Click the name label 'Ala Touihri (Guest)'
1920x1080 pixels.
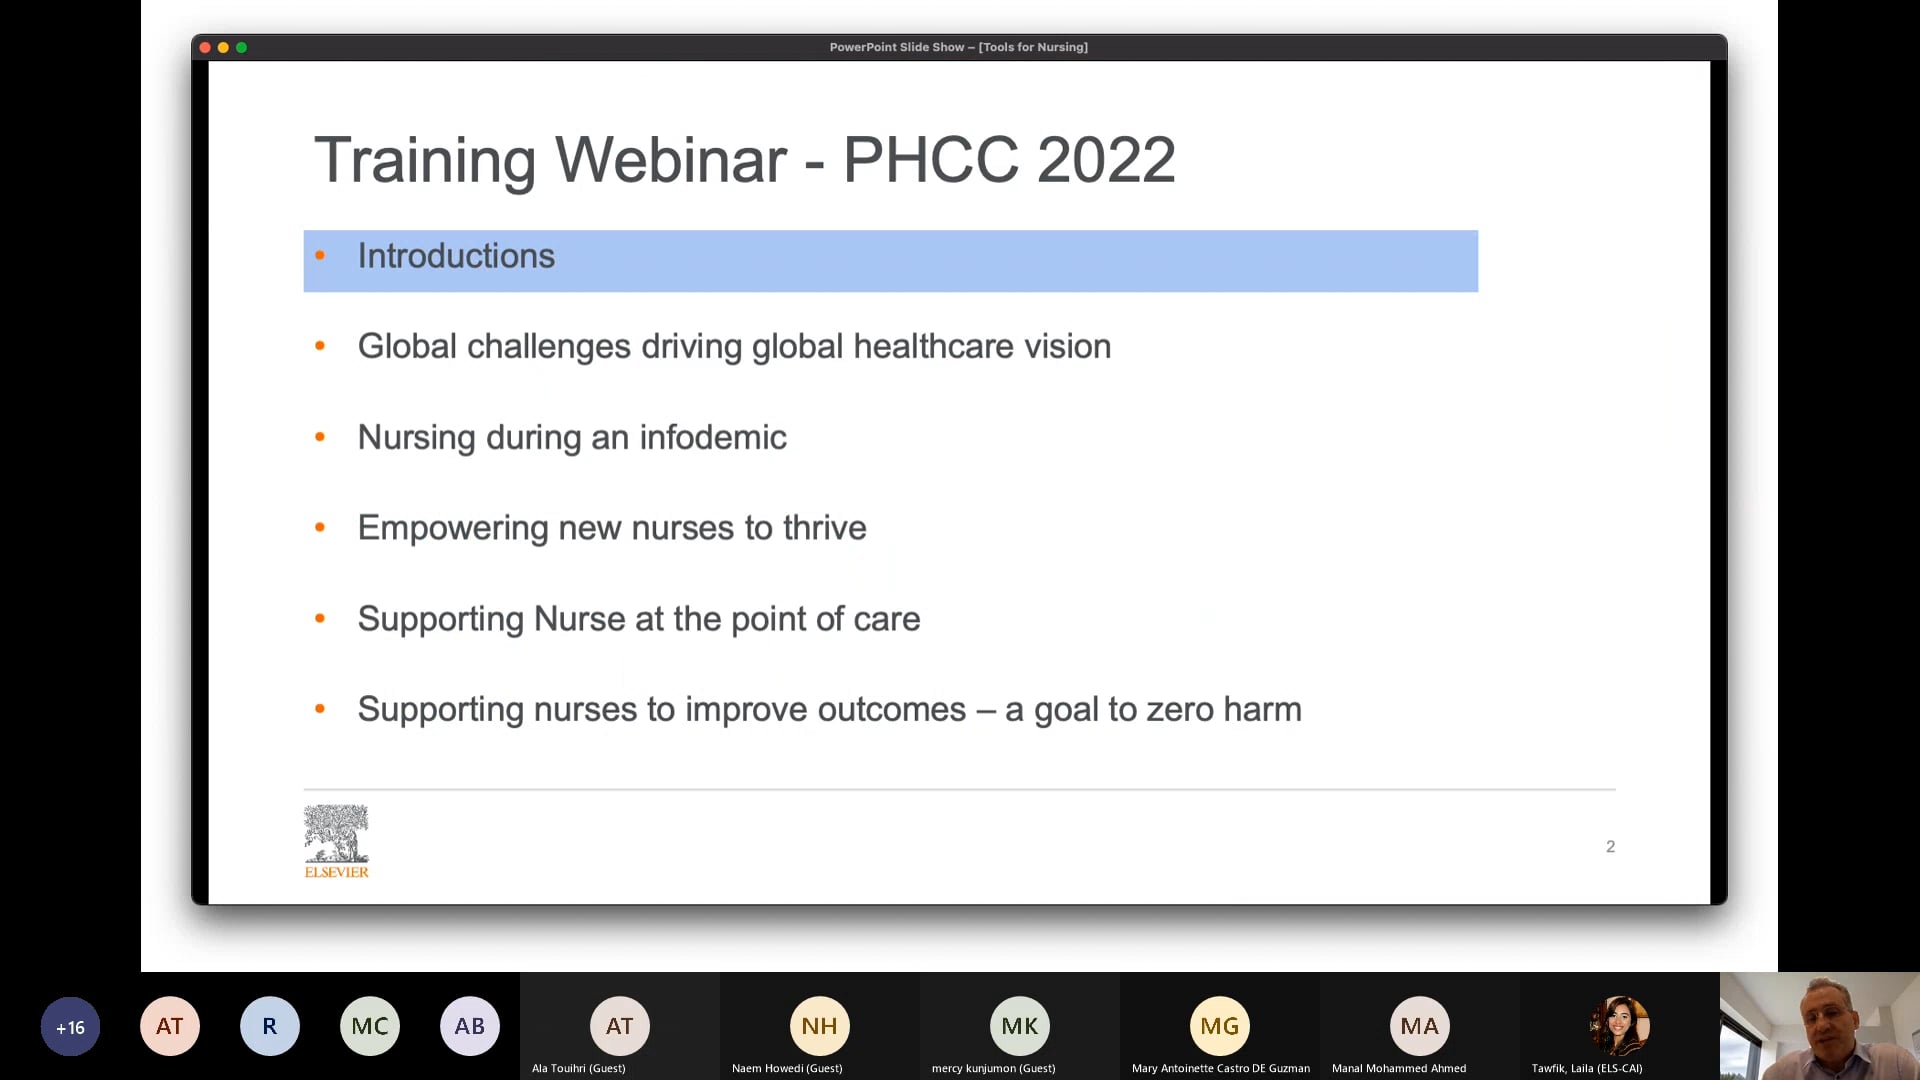(579, 1068)
